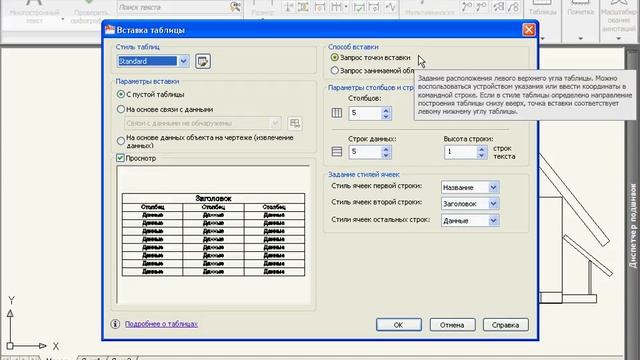Open the Многострочный текст dropdown arrow
The width and height of the screenshot is (640, 360).
pyautogui.click(x=62, y=19)
